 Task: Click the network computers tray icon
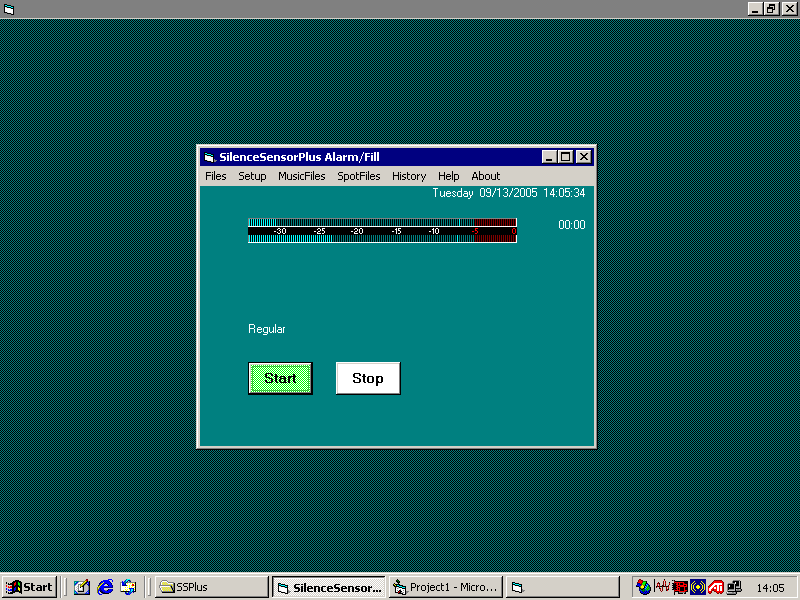[734, 587]
